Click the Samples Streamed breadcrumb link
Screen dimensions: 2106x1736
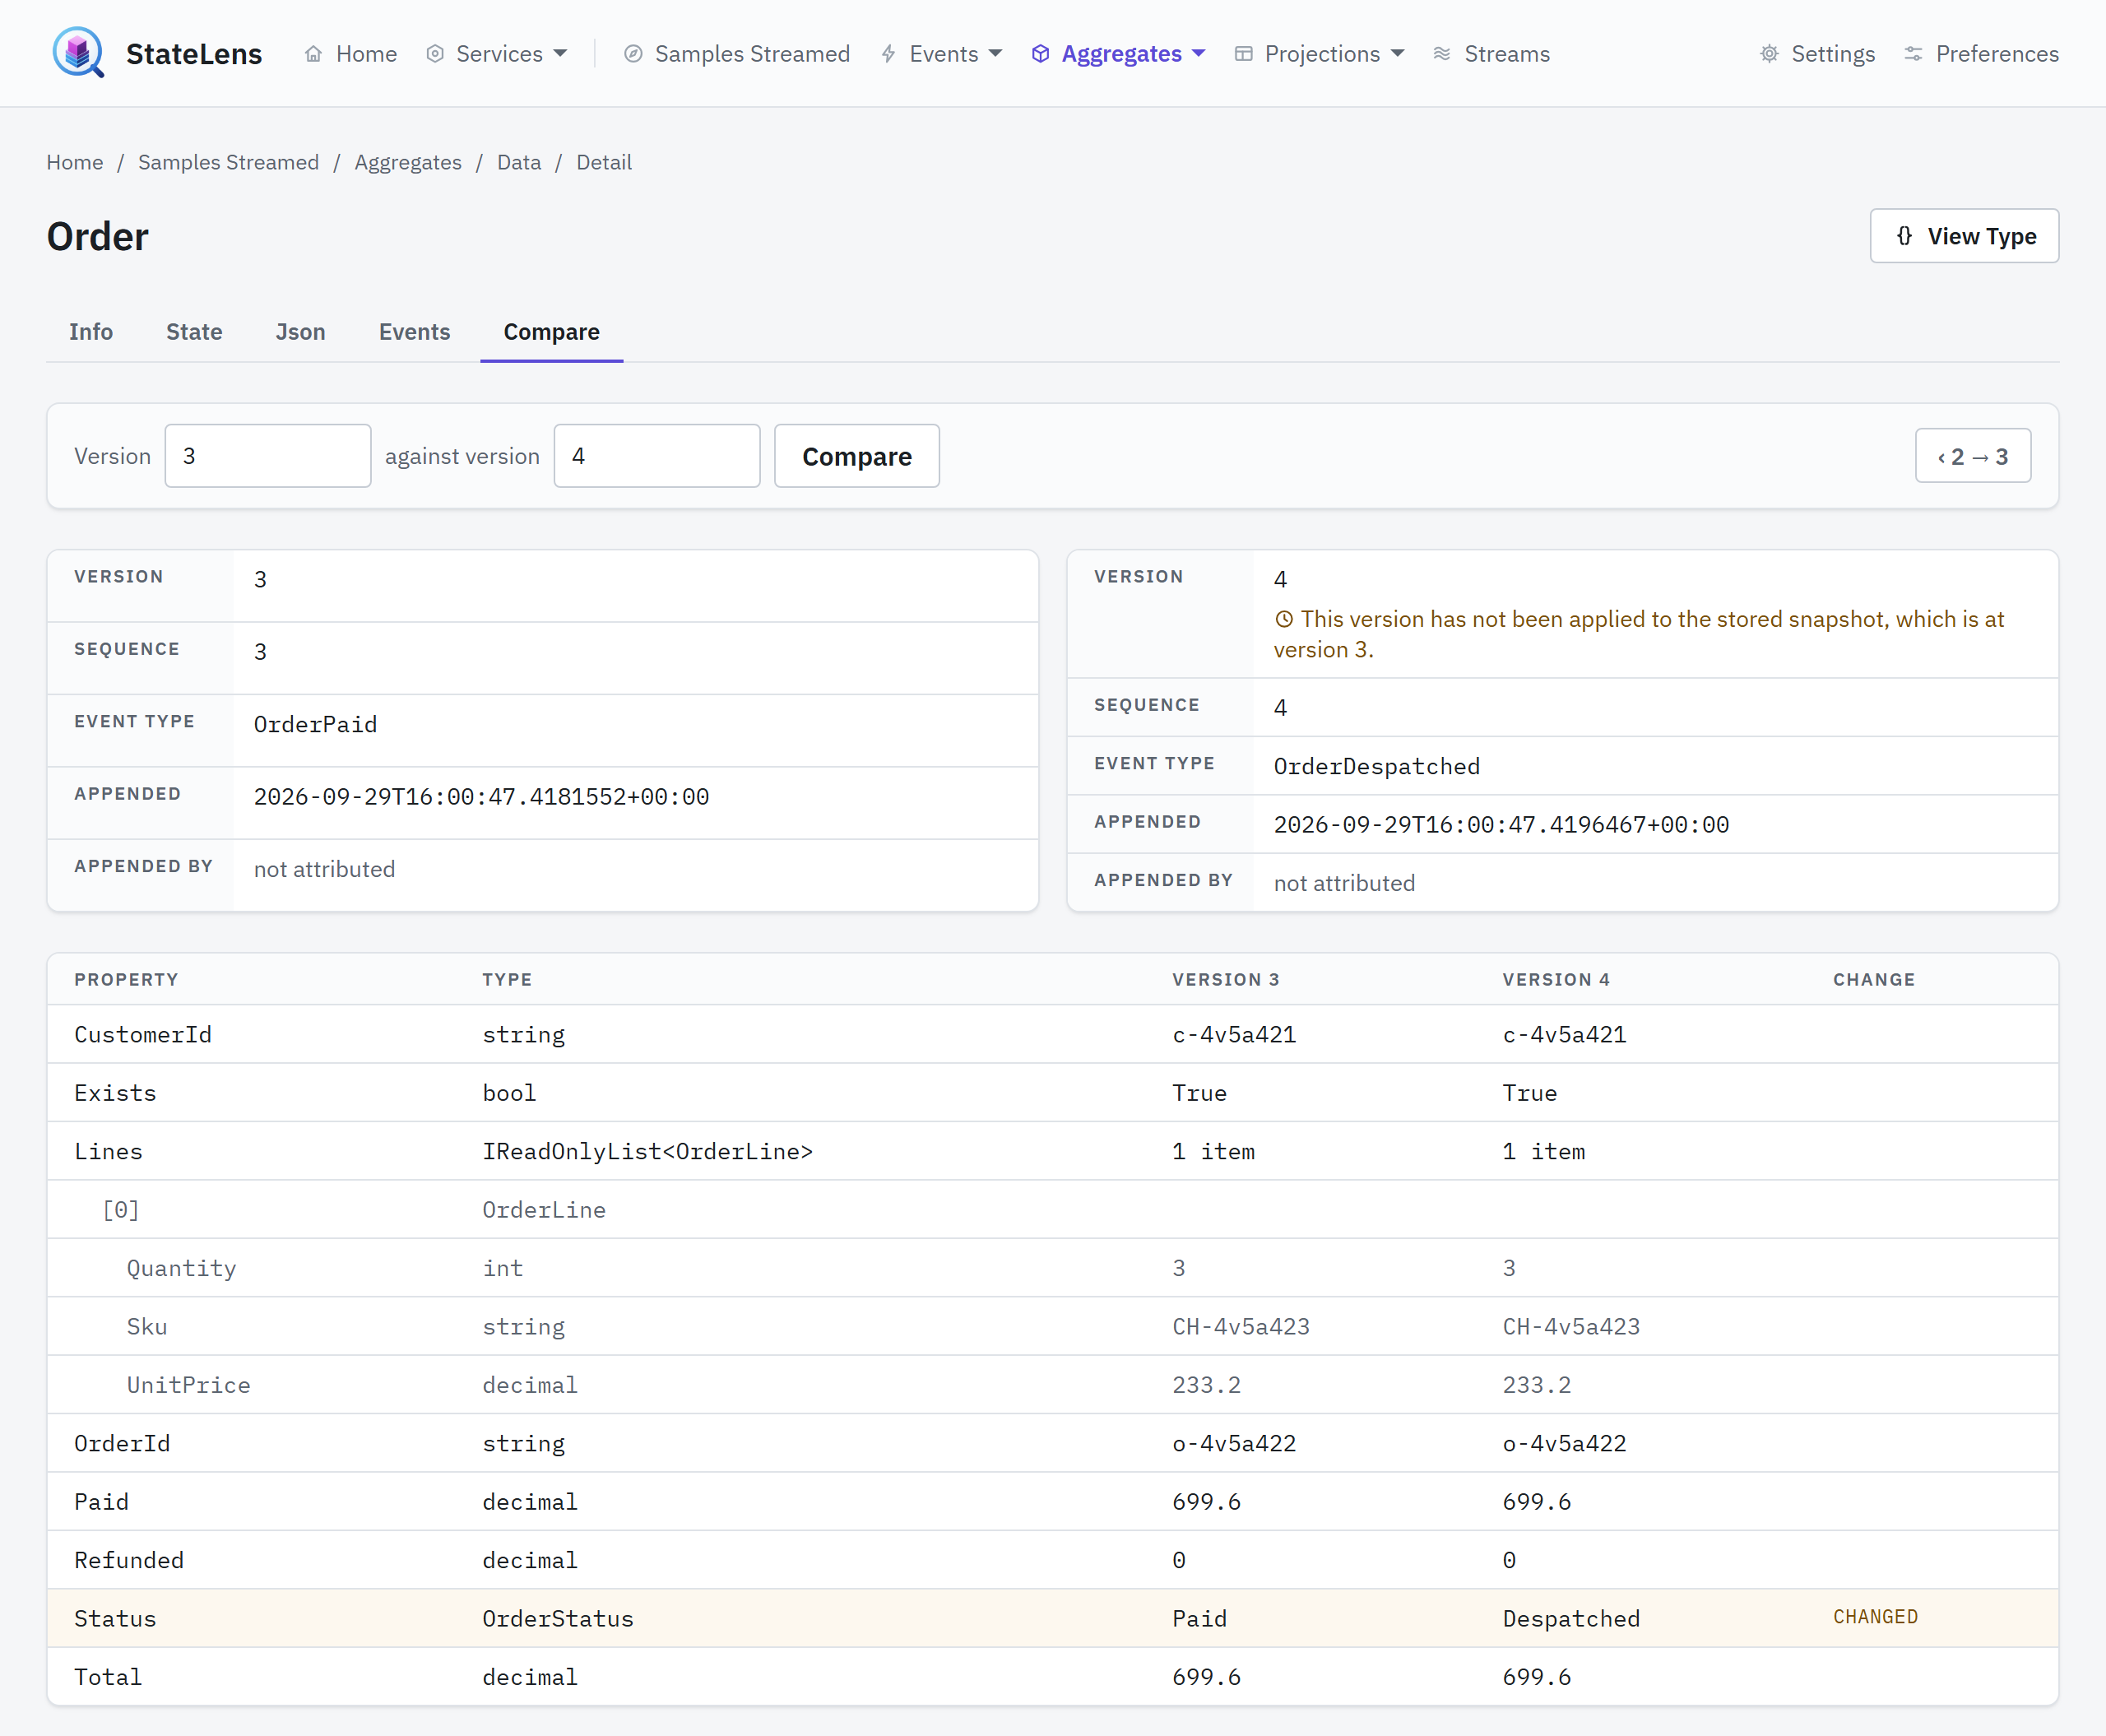(229, 162)
